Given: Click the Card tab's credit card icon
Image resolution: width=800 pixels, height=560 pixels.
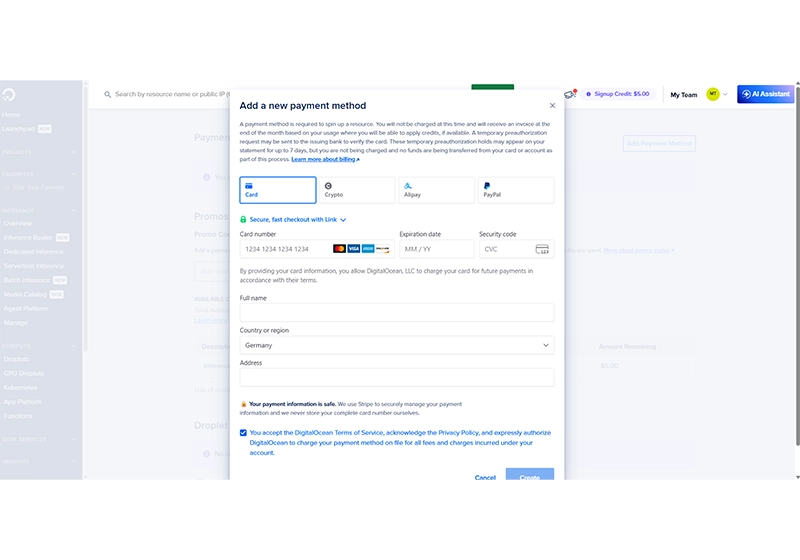Looking at the screenshot, I should point(249,186).
